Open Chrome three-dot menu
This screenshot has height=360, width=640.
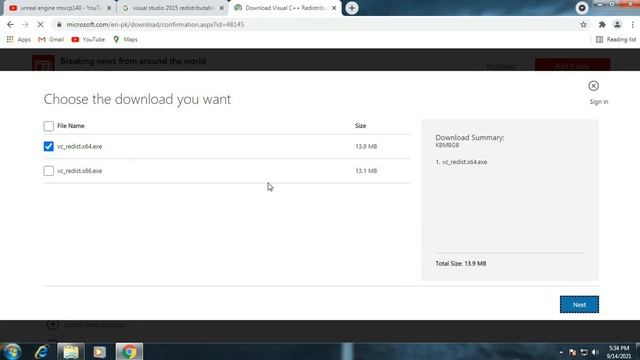(x=633, y=24)
